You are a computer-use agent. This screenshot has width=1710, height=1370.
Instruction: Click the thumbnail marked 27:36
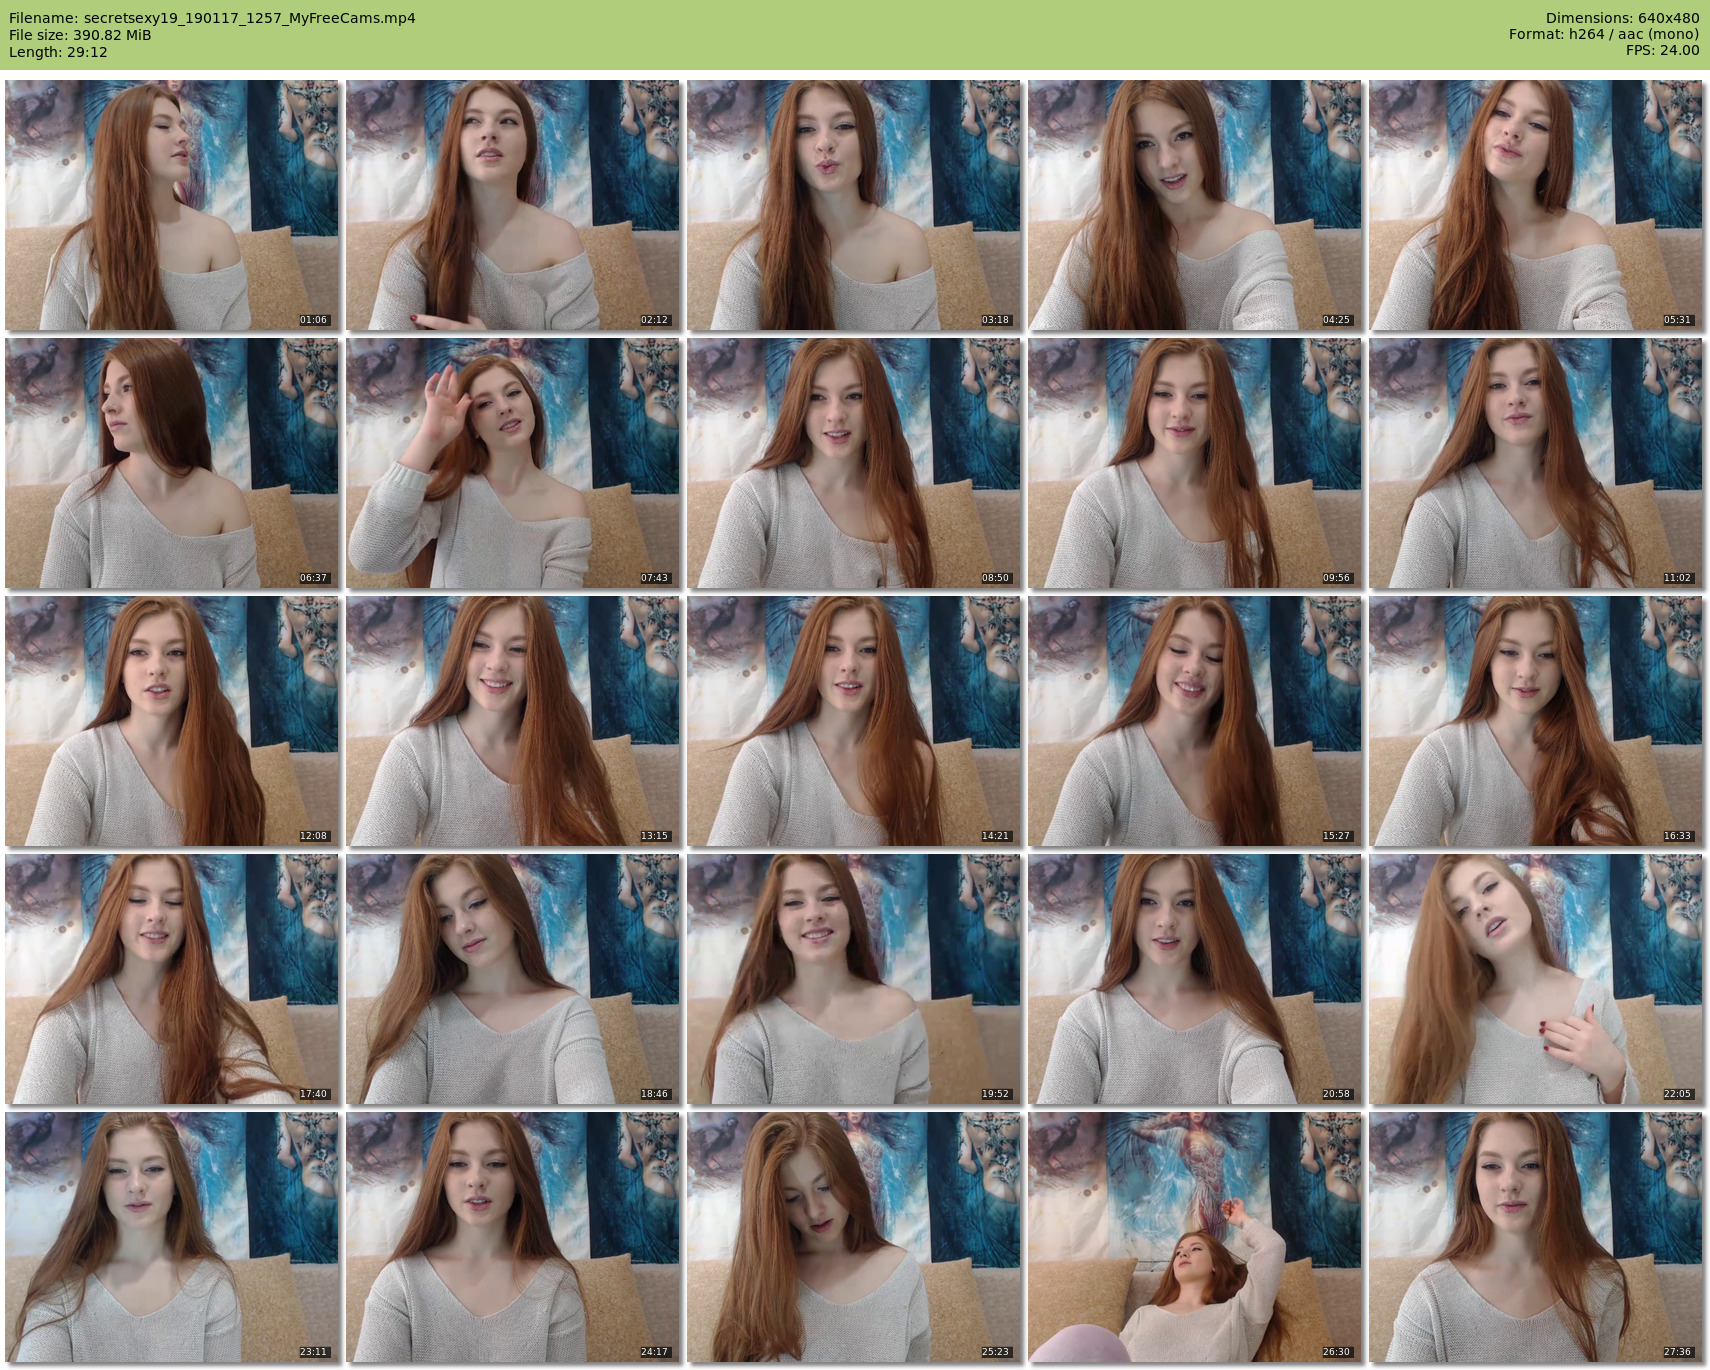point(1536,1237)
